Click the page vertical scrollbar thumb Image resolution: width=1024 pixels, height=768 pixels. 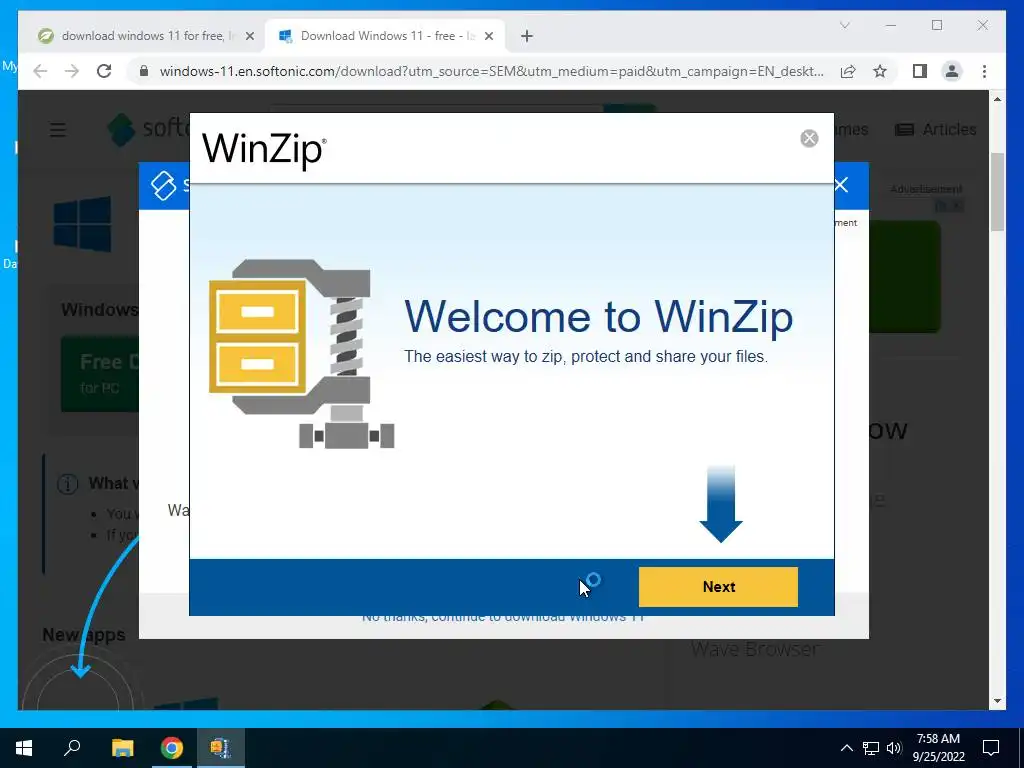click(997, 192)
